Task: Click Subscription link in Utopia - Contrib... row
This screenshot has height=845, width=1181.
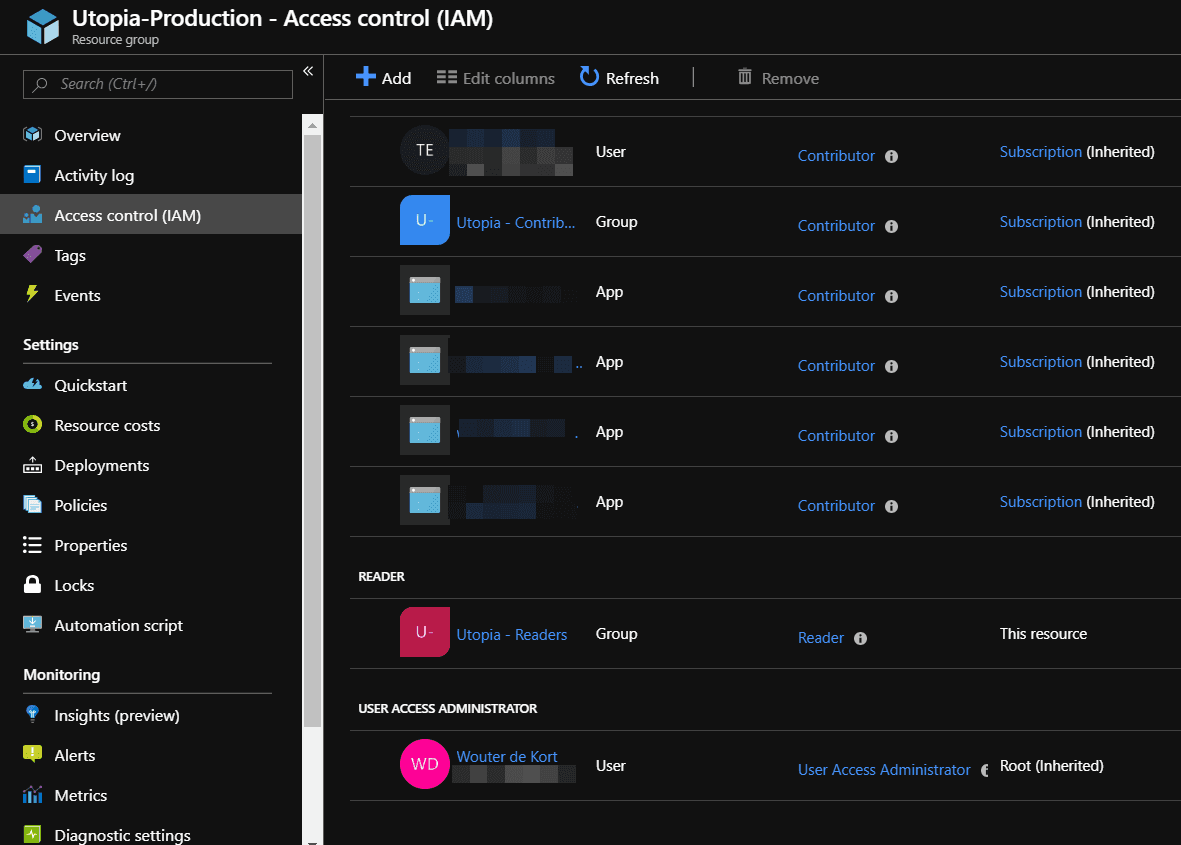Action: coord(1040,222)
